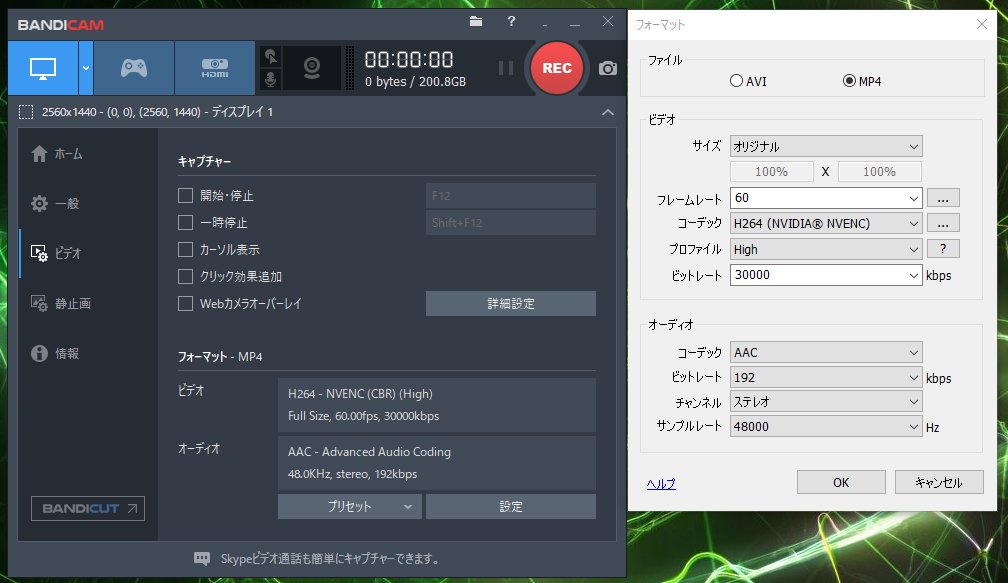Viewport: 1008px width, 583px height.
Task: Click the AAC - Advanced Audio Coding text
Action: click(x=369, y=452)
